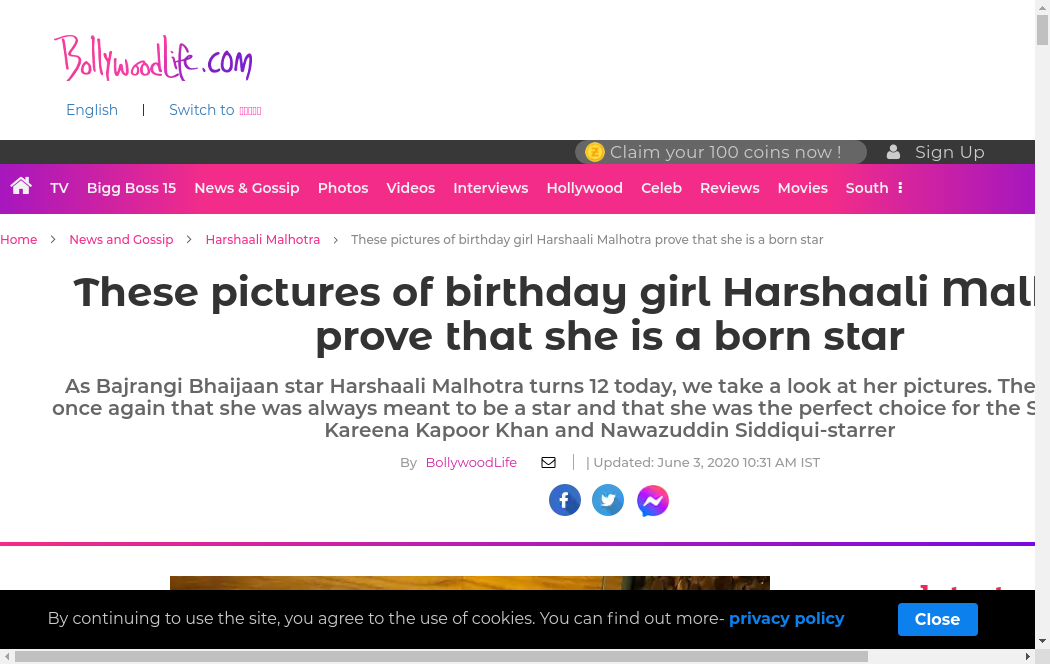Go to the Home icon in navbar

tap(21, 186)
